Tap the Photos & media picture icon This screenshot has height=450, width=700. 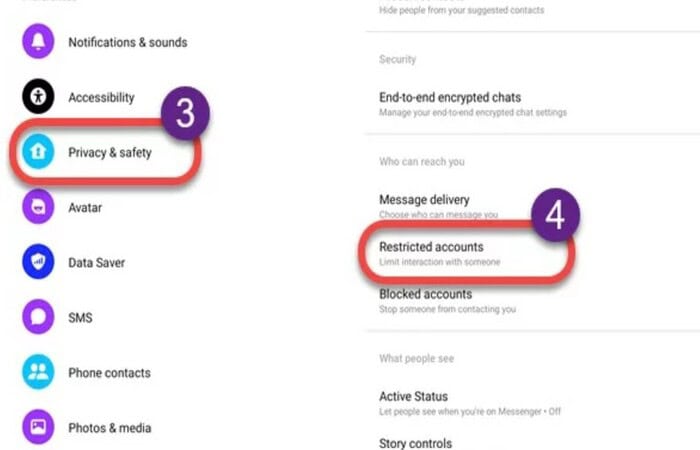[x=38, y=427]
